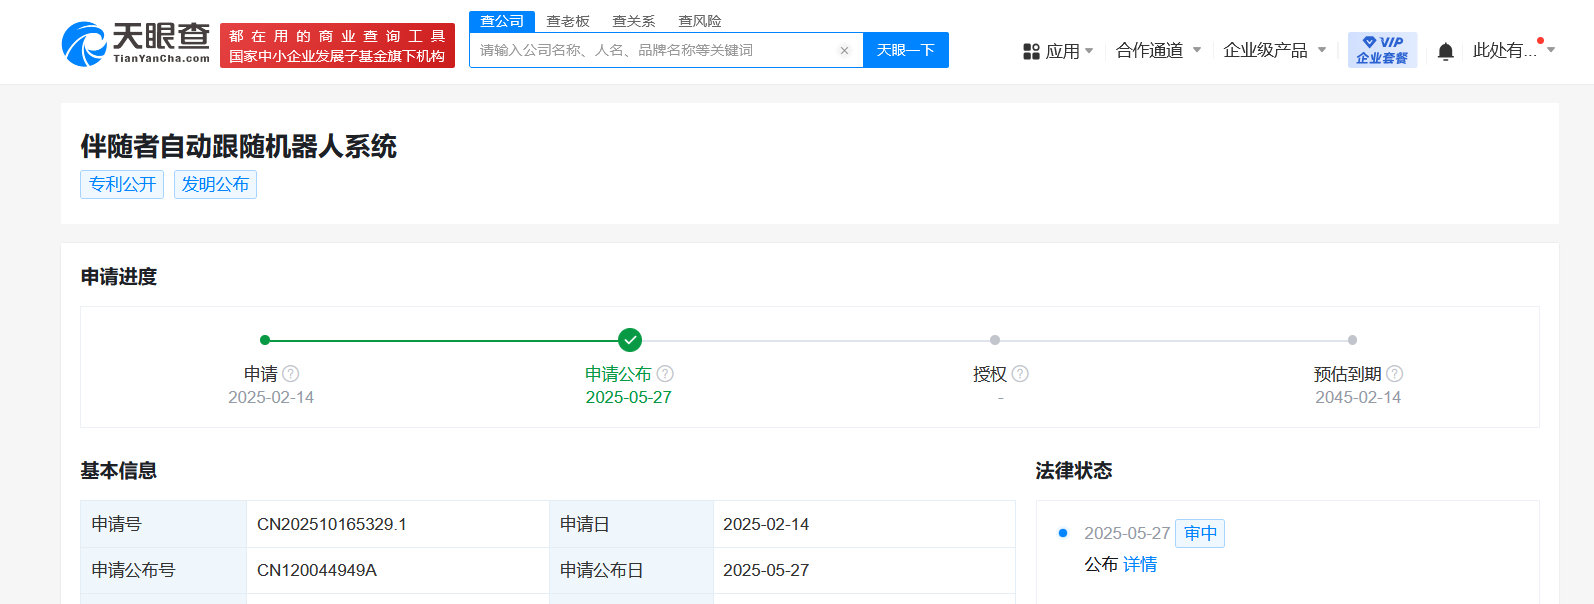This screenshot has height=604, width=1594.
Task: Click help icon beside 预估到期
Action: pos(1395,374)
